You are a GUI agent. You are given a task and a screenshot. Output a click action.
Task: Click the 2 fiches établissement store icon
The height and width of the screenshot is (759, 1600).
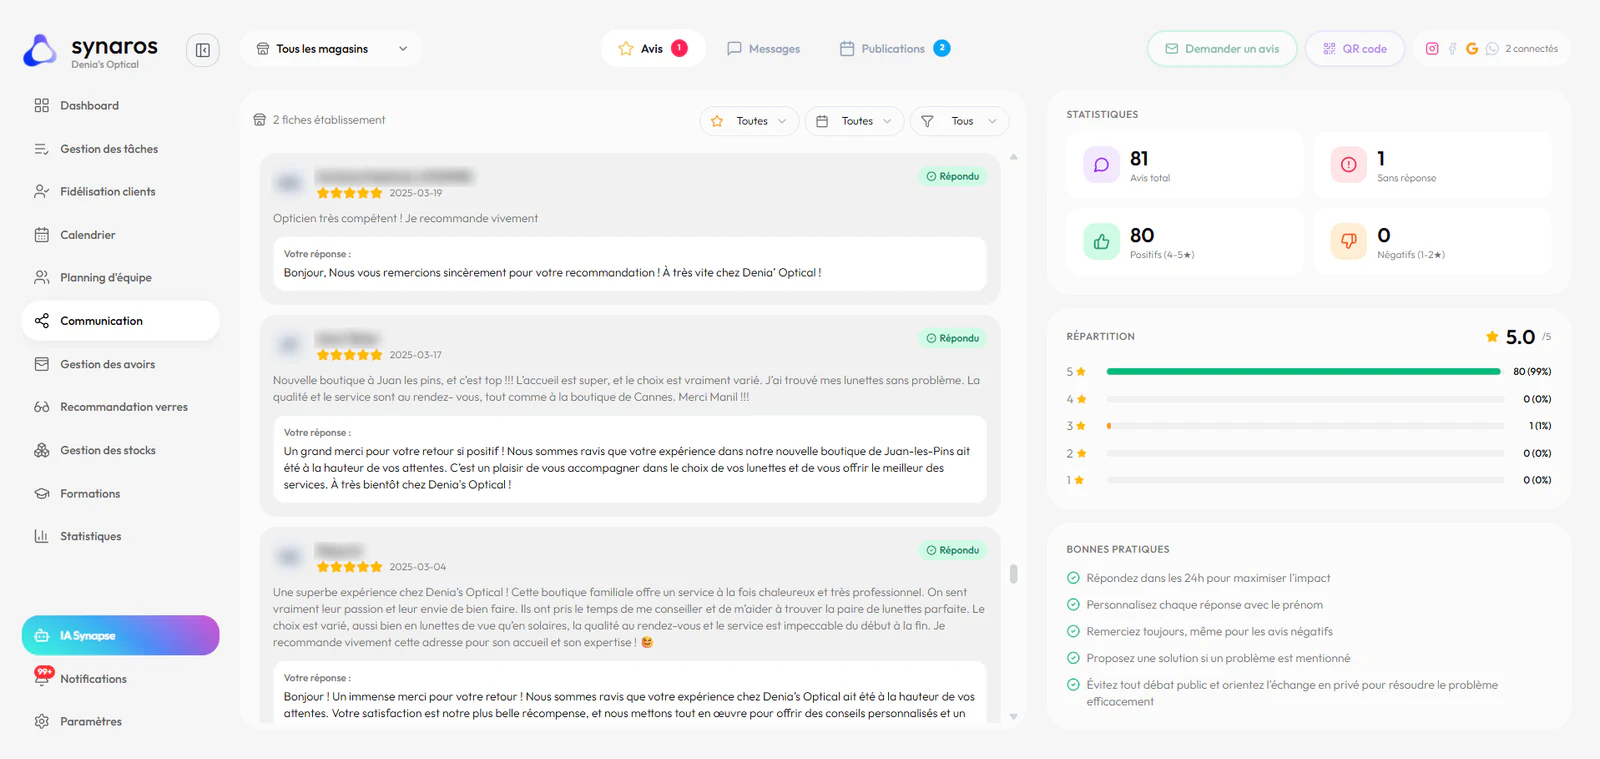(260, 120)
